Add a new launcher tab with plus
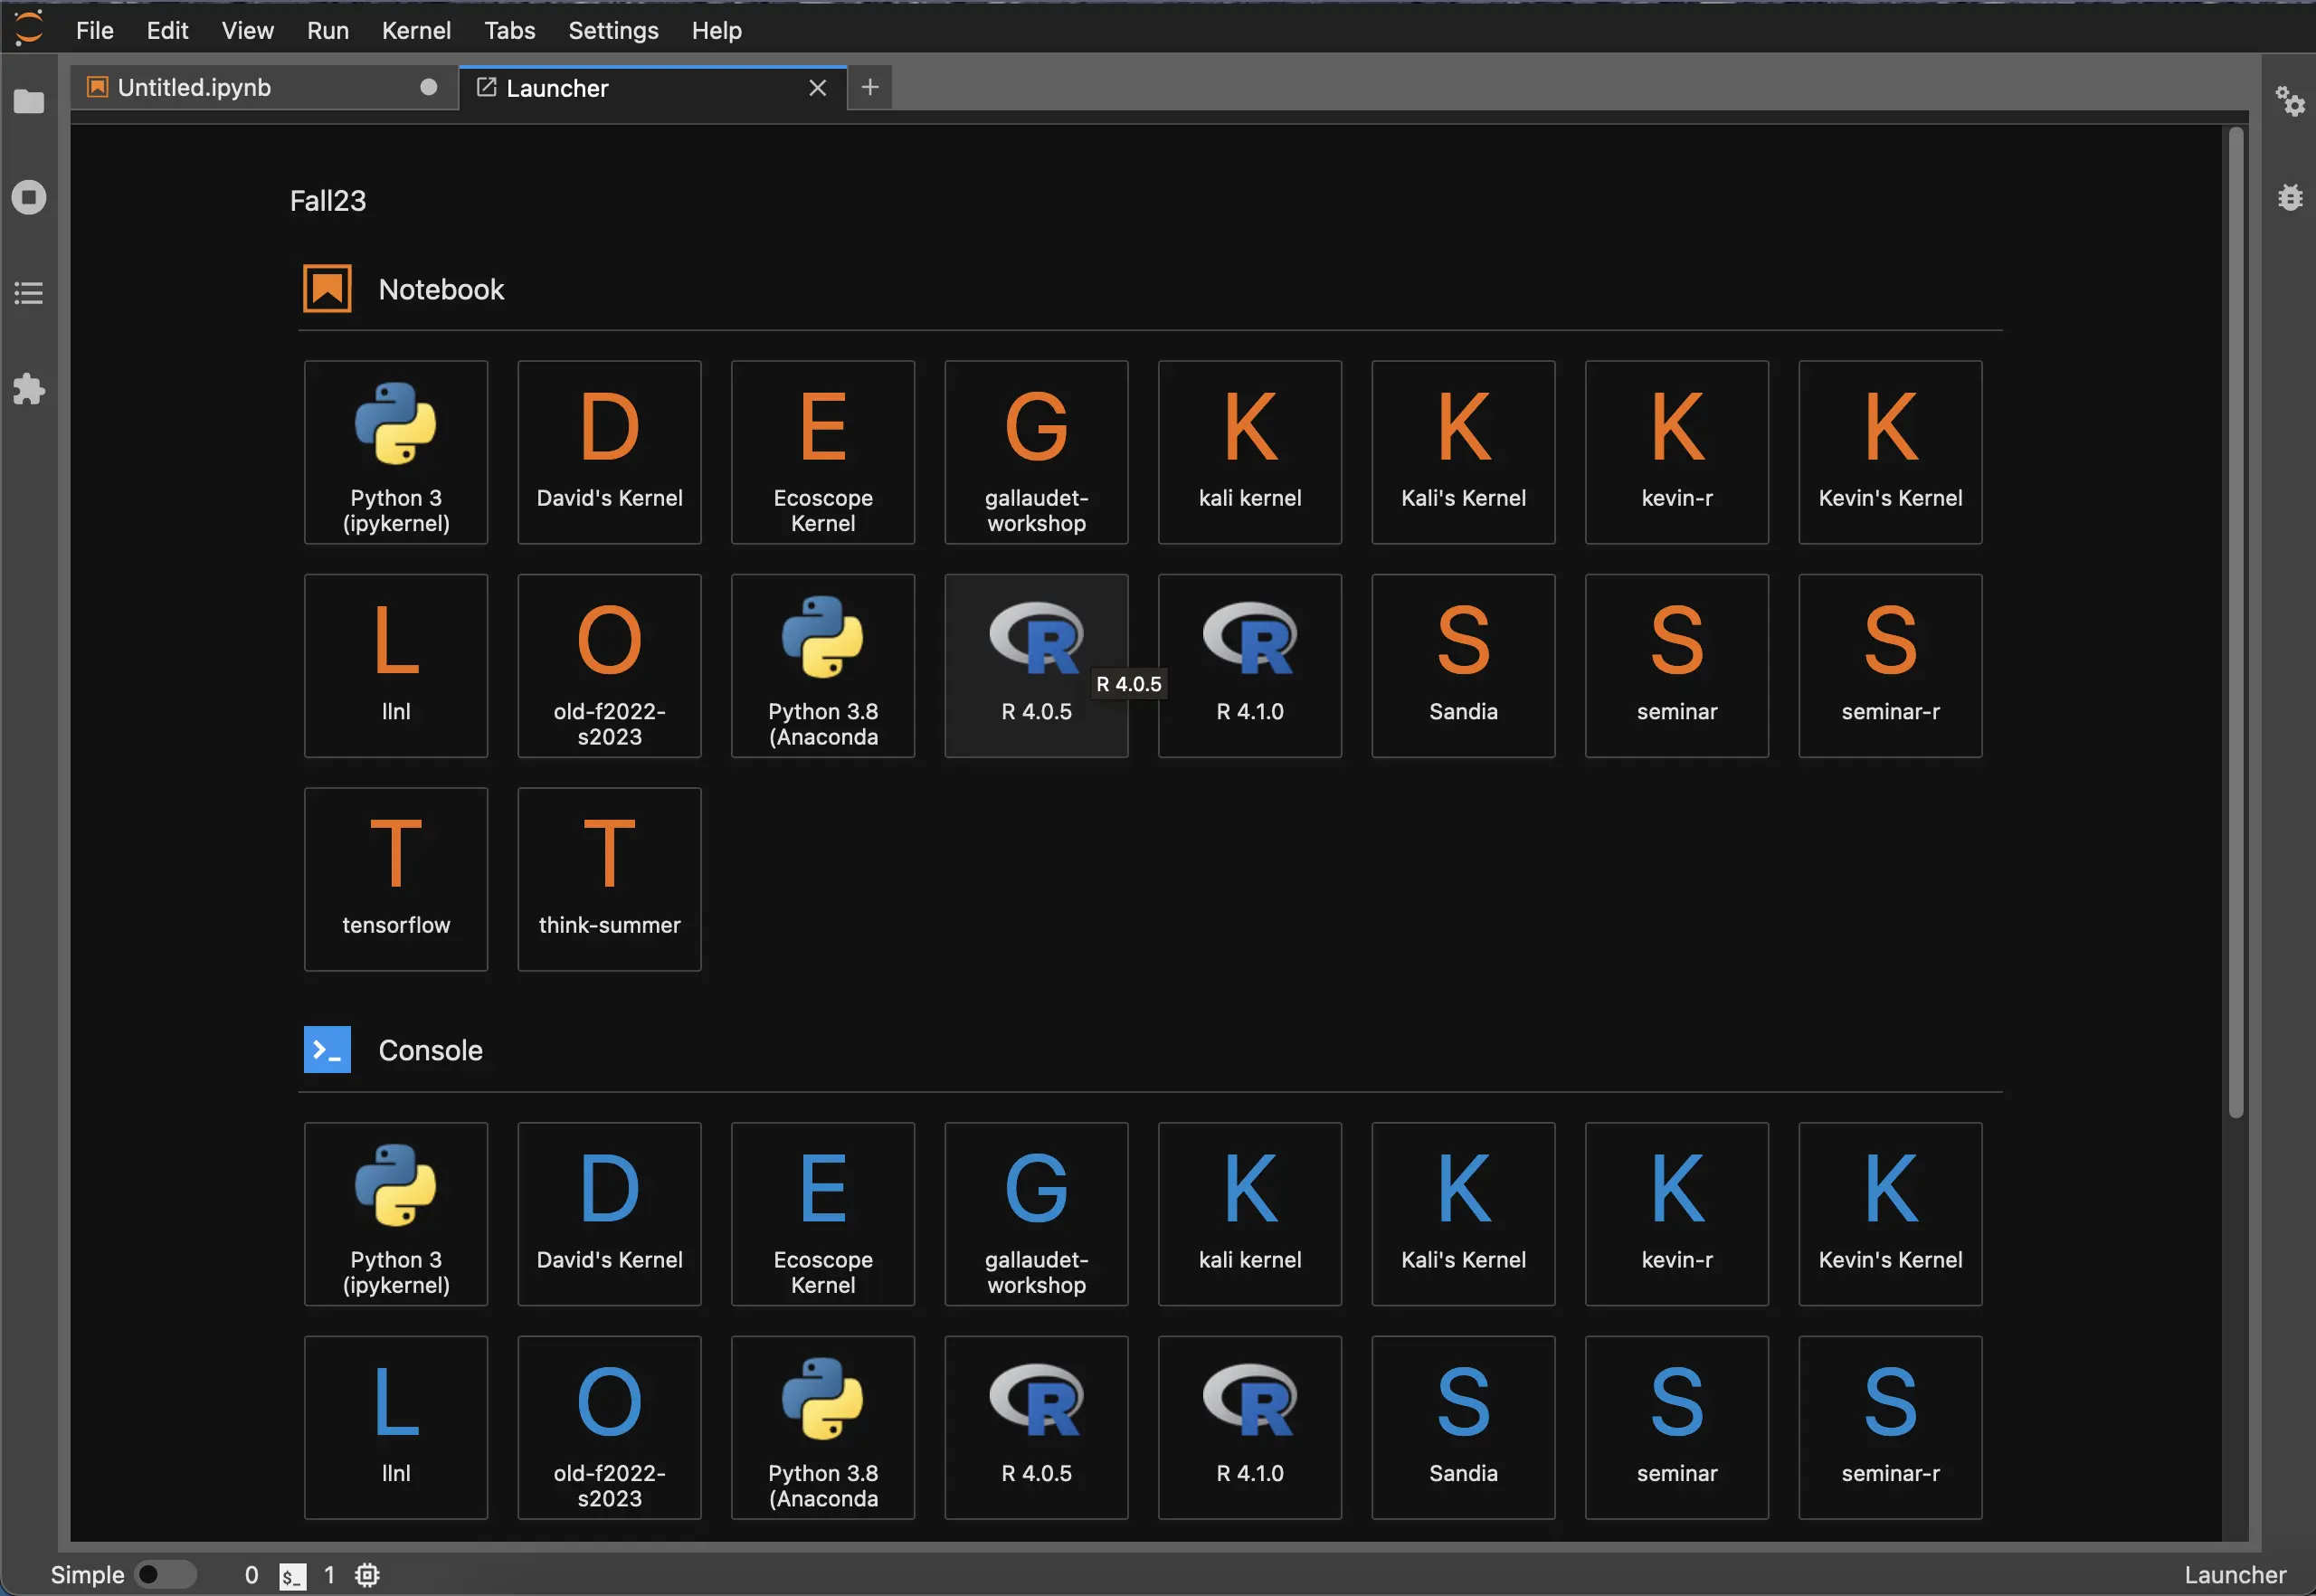2316x1596 pixels. coord(870,88)
